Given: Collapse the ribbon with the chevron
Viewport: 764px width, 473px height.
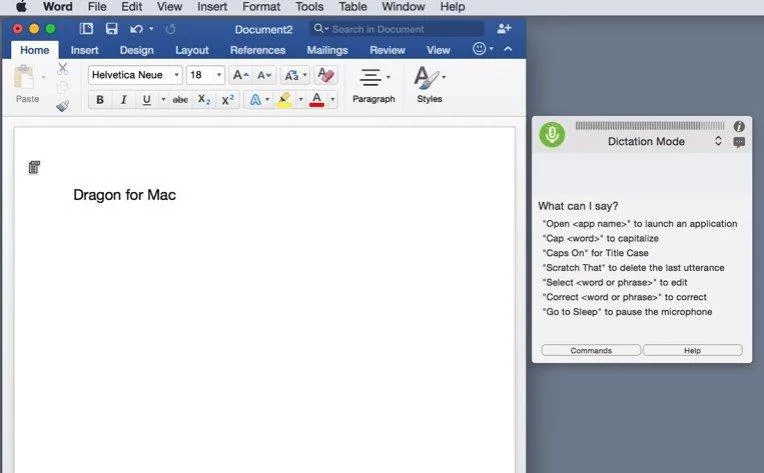Looking at the screenshot, I should pos(508,49).
